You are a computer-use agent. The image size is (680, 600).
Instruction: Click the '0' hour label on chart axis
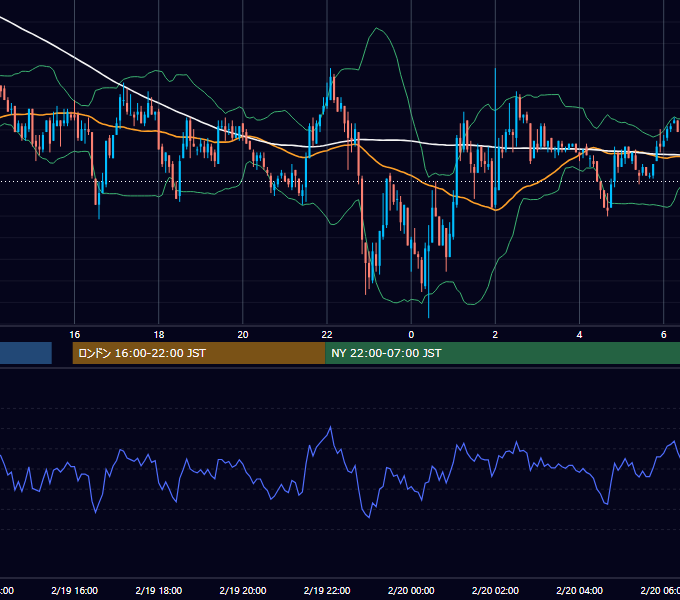[411, 334]
